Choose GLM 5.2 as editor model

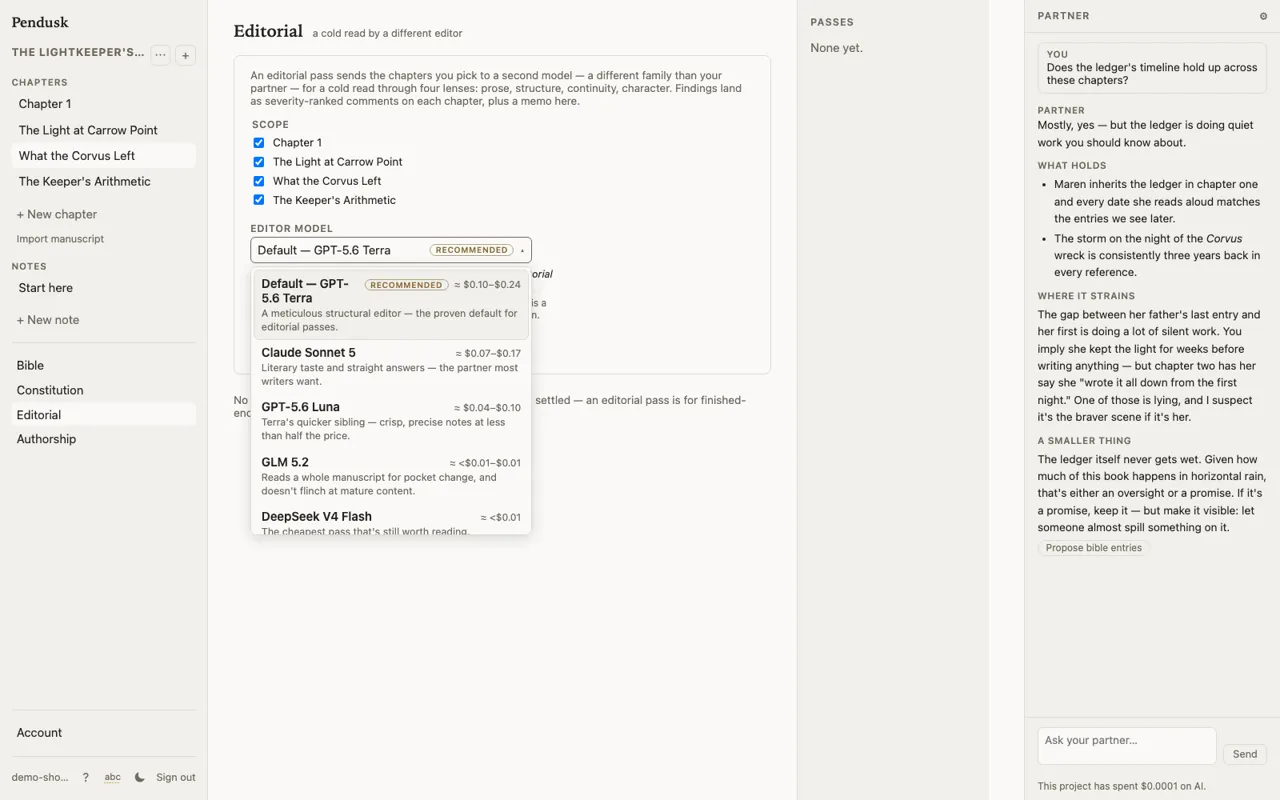[391, 476]
